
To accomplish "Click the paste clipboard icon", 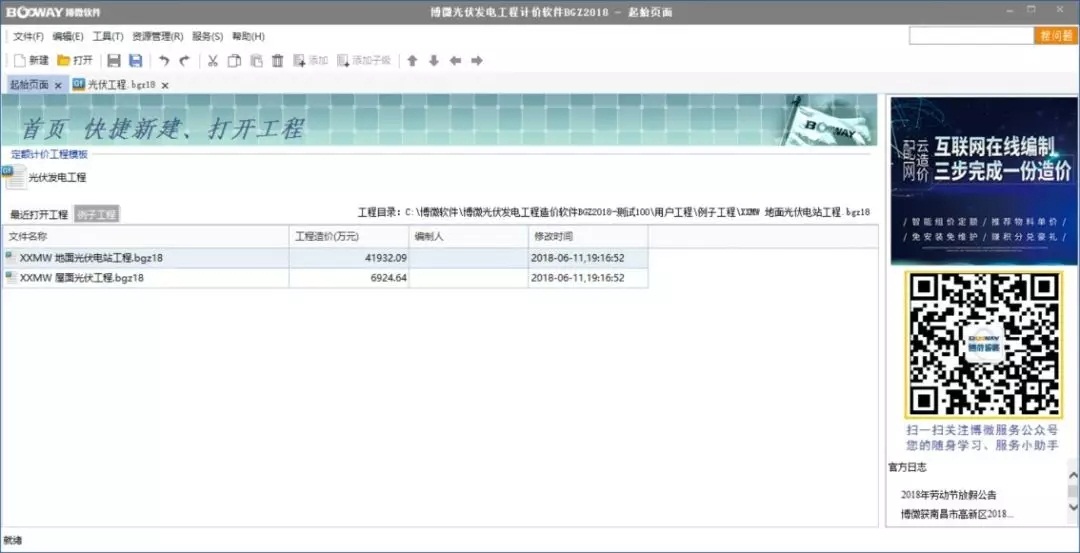I will 256,61.
